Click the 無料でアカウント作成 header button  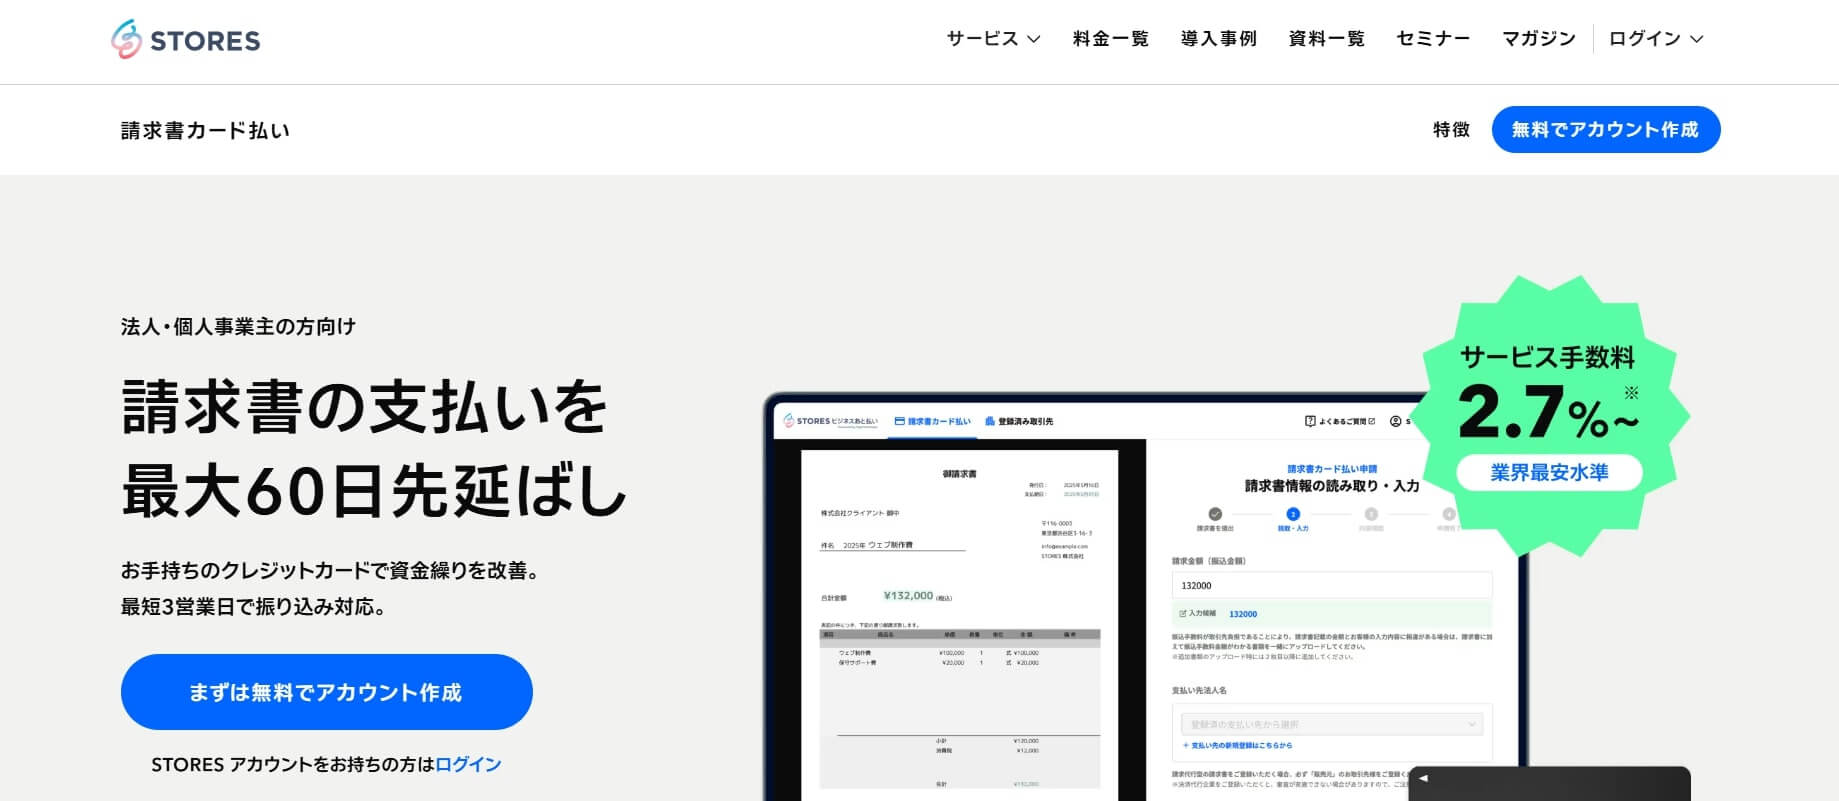tap(1606, 130)
